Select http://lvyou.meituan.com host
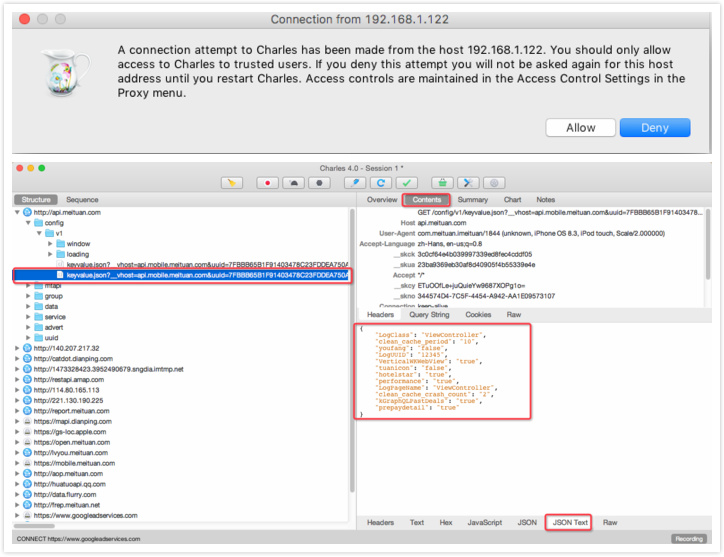Image resolution: width=724 pixels, height=557 pixels. tap(71, 453)
